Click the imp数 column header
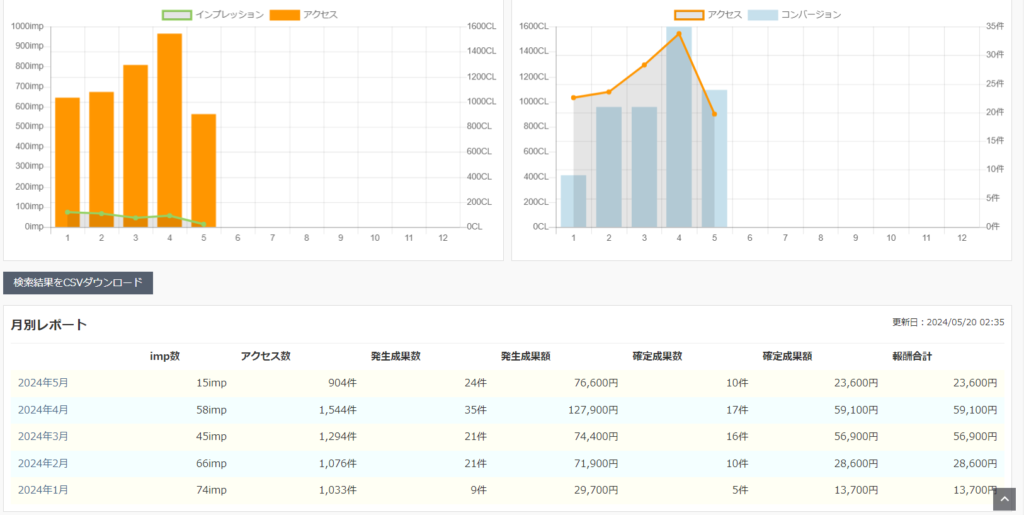The width and height of the screenshot is (1024, 515). point(165,356)
